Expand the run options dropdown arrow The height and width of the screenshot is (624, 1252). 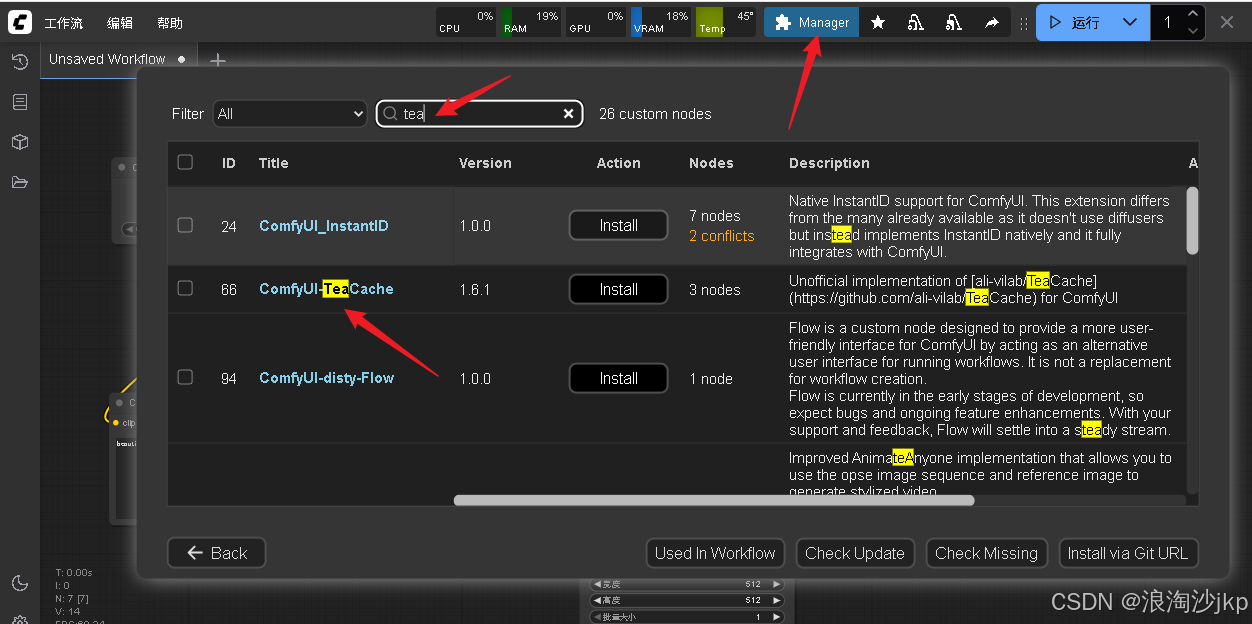point(1130,22)
